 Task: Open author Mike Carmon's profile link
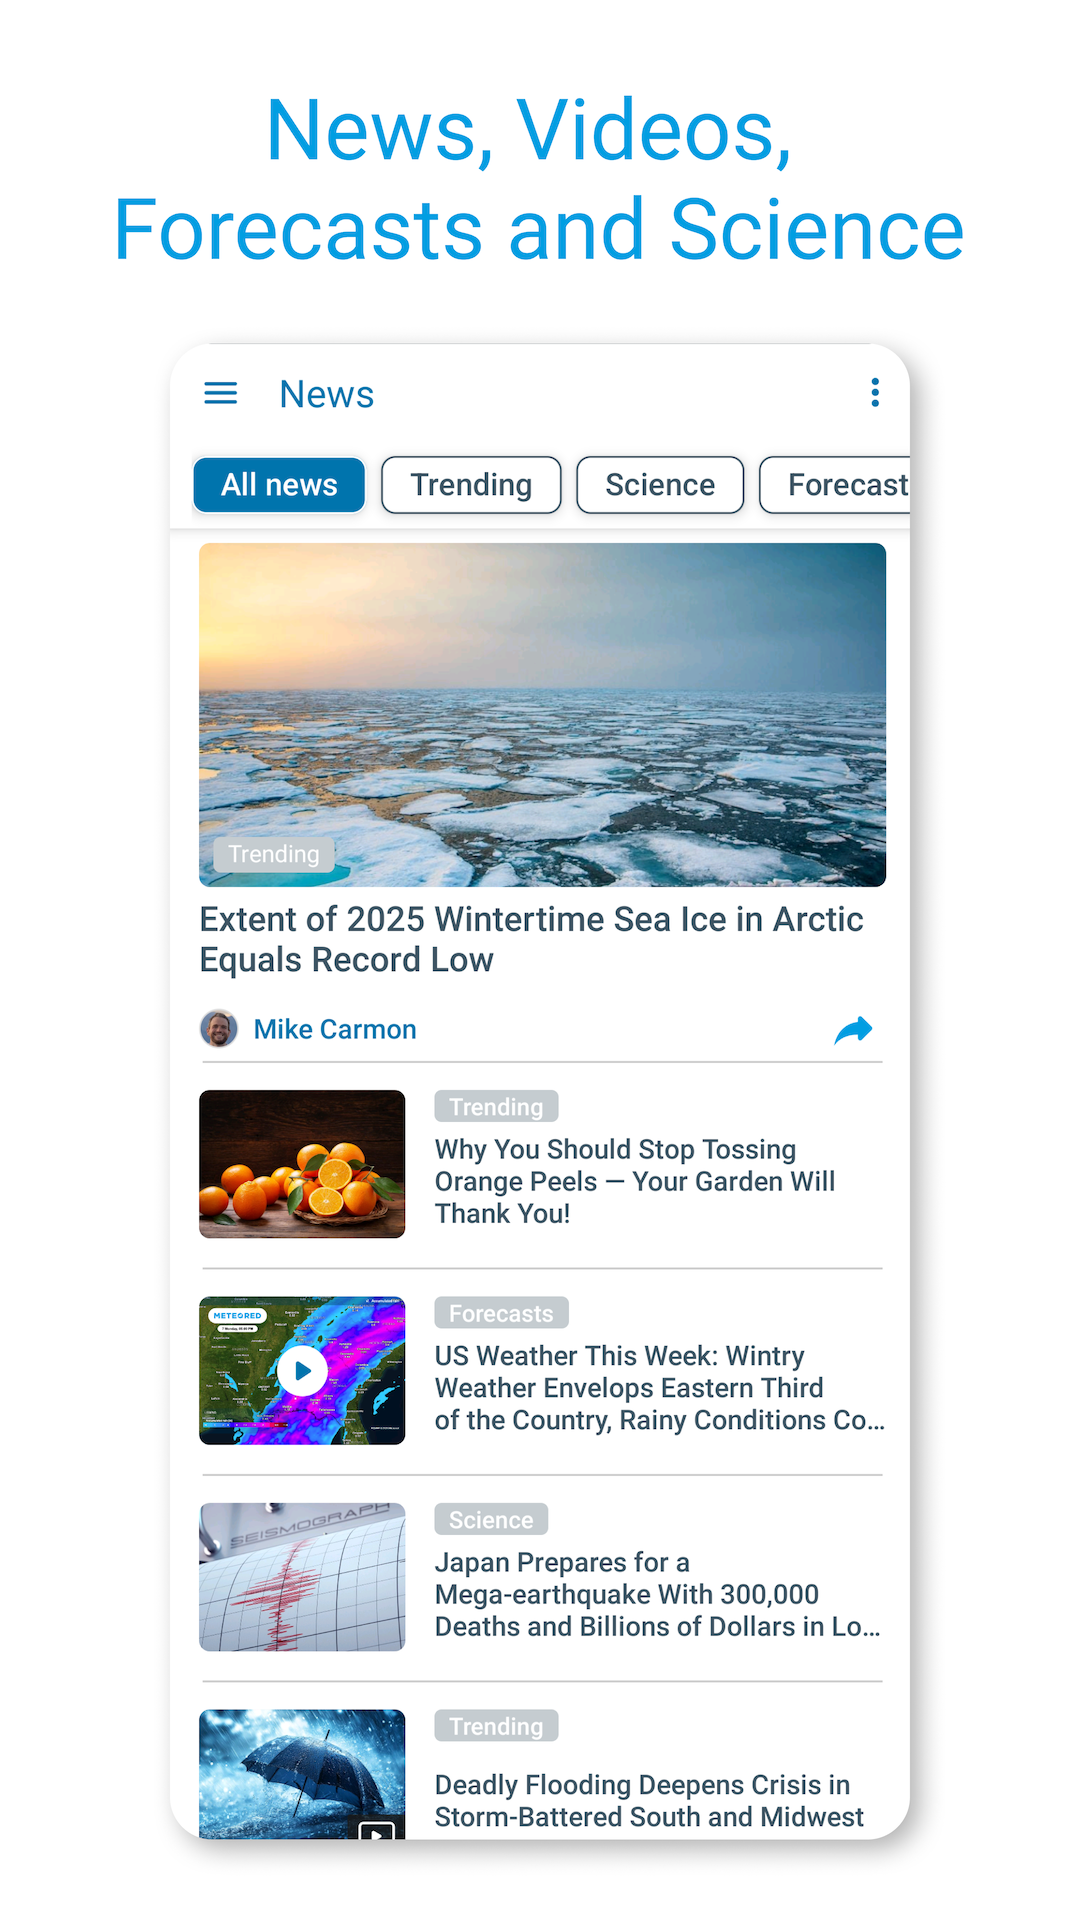click(335, 1029)
